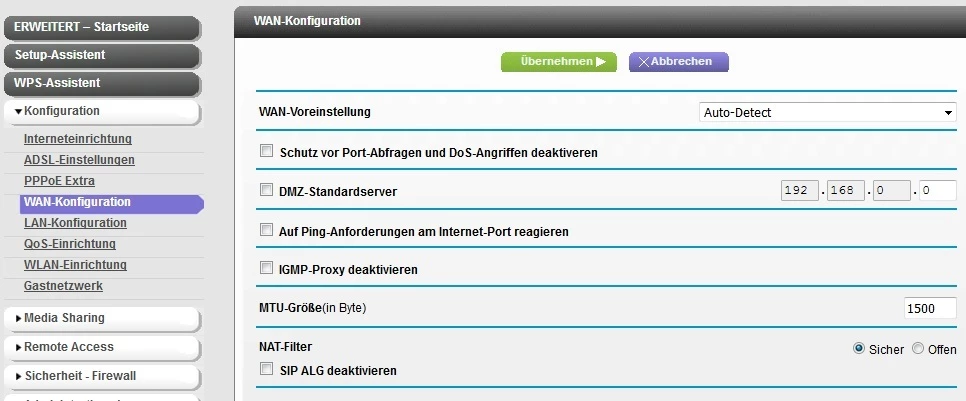Go to ADSL-Einstellungen page
The width and height of the screenshot is (966, 401).
click(x=79, y=160)
